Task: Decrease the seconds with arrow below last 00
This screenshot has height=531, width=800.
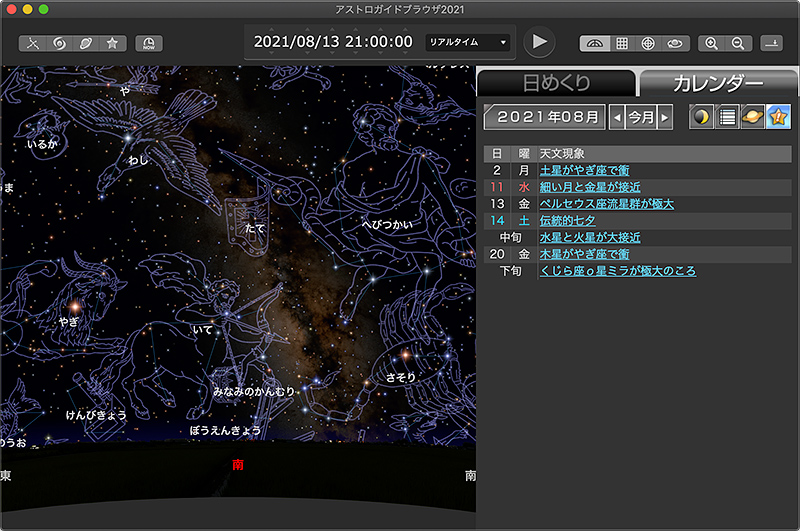Action: pyautogui.click(x=404, y=53)
